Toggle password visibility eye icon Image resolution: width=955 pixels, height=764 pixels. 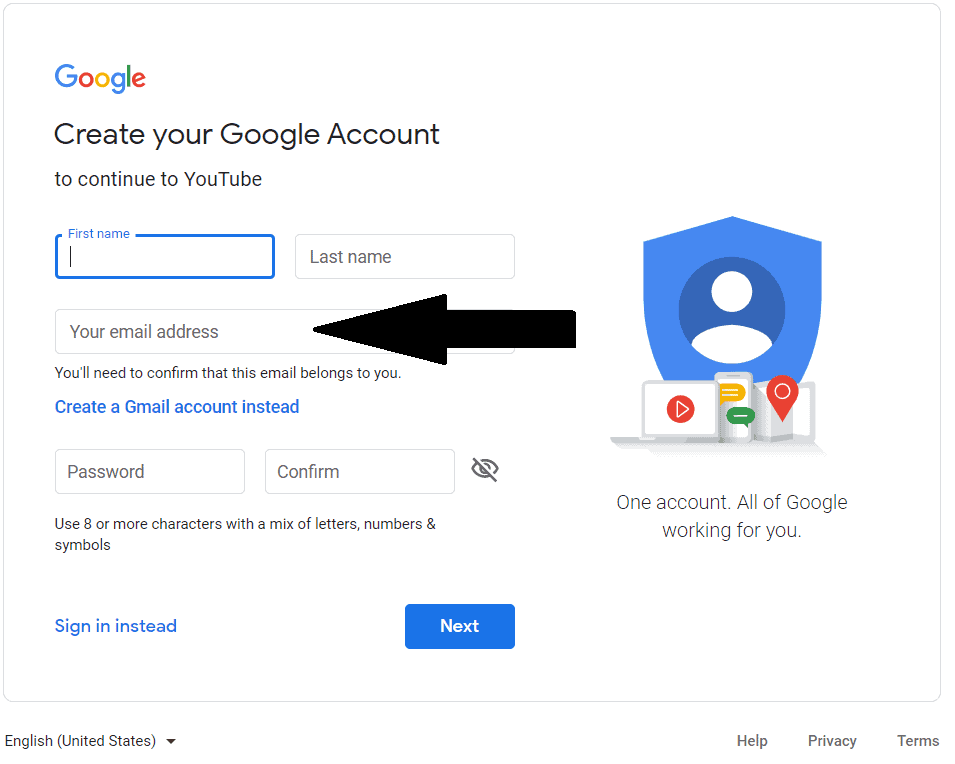point(485,470)
